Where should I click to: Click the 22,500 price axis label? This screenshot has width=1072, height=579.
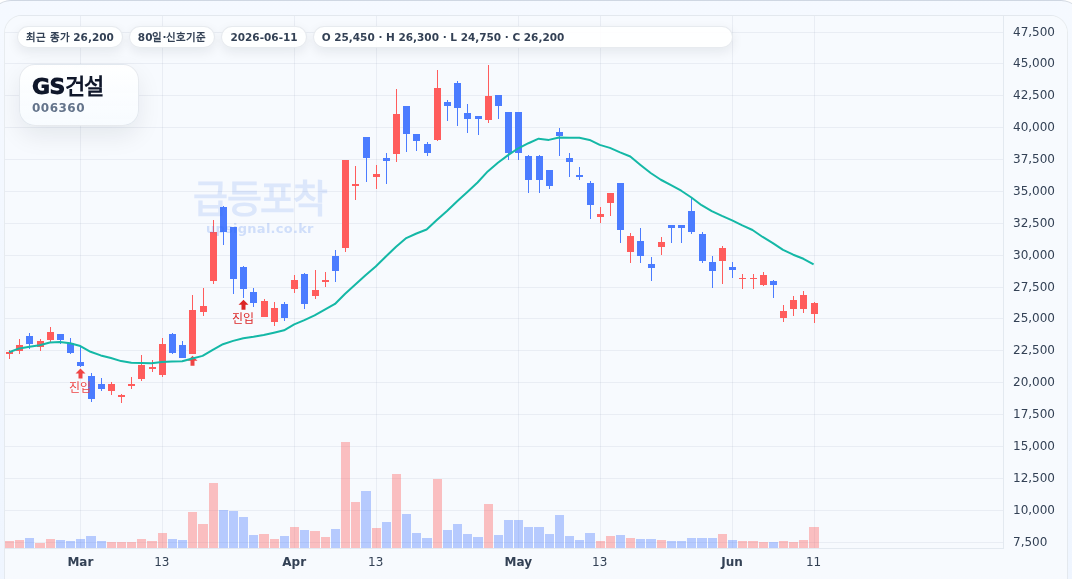tap(1034, 350)
